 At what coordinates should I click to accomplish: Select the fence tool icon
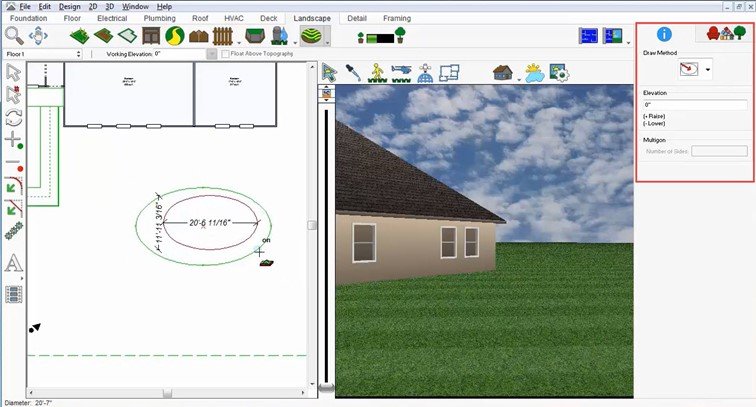222,36
